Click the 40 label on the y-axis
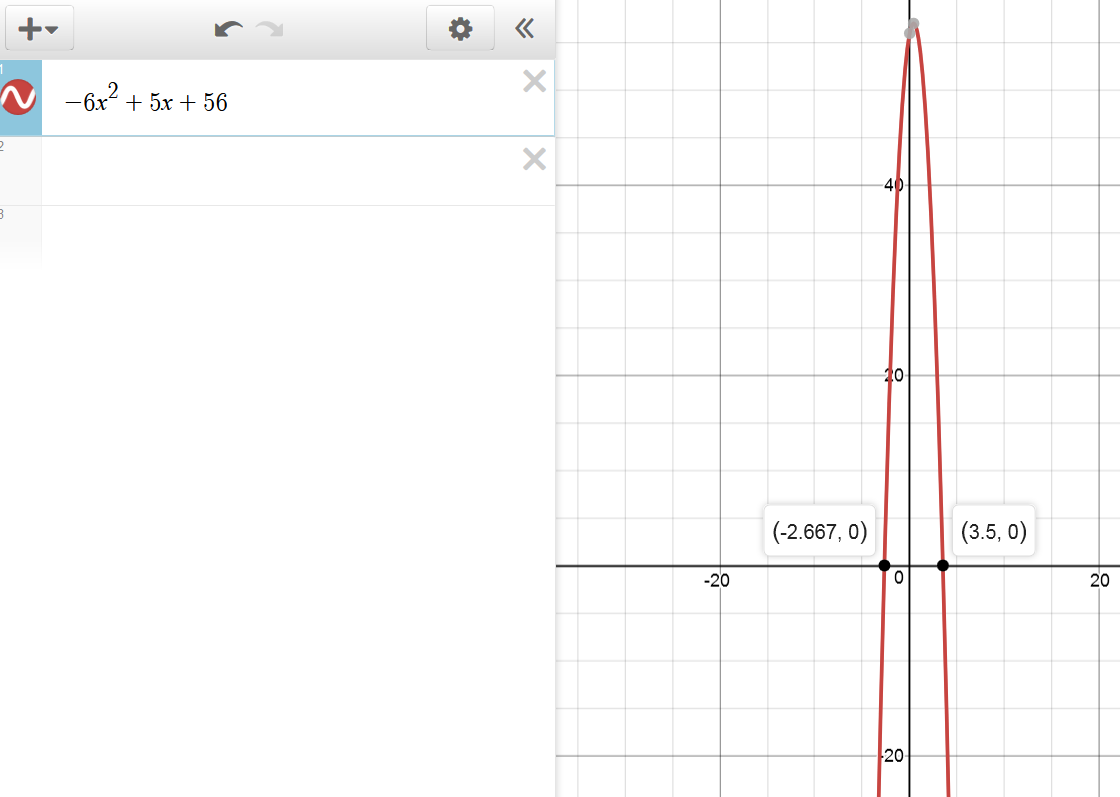The image size is (1120, 797). point(893,185)
